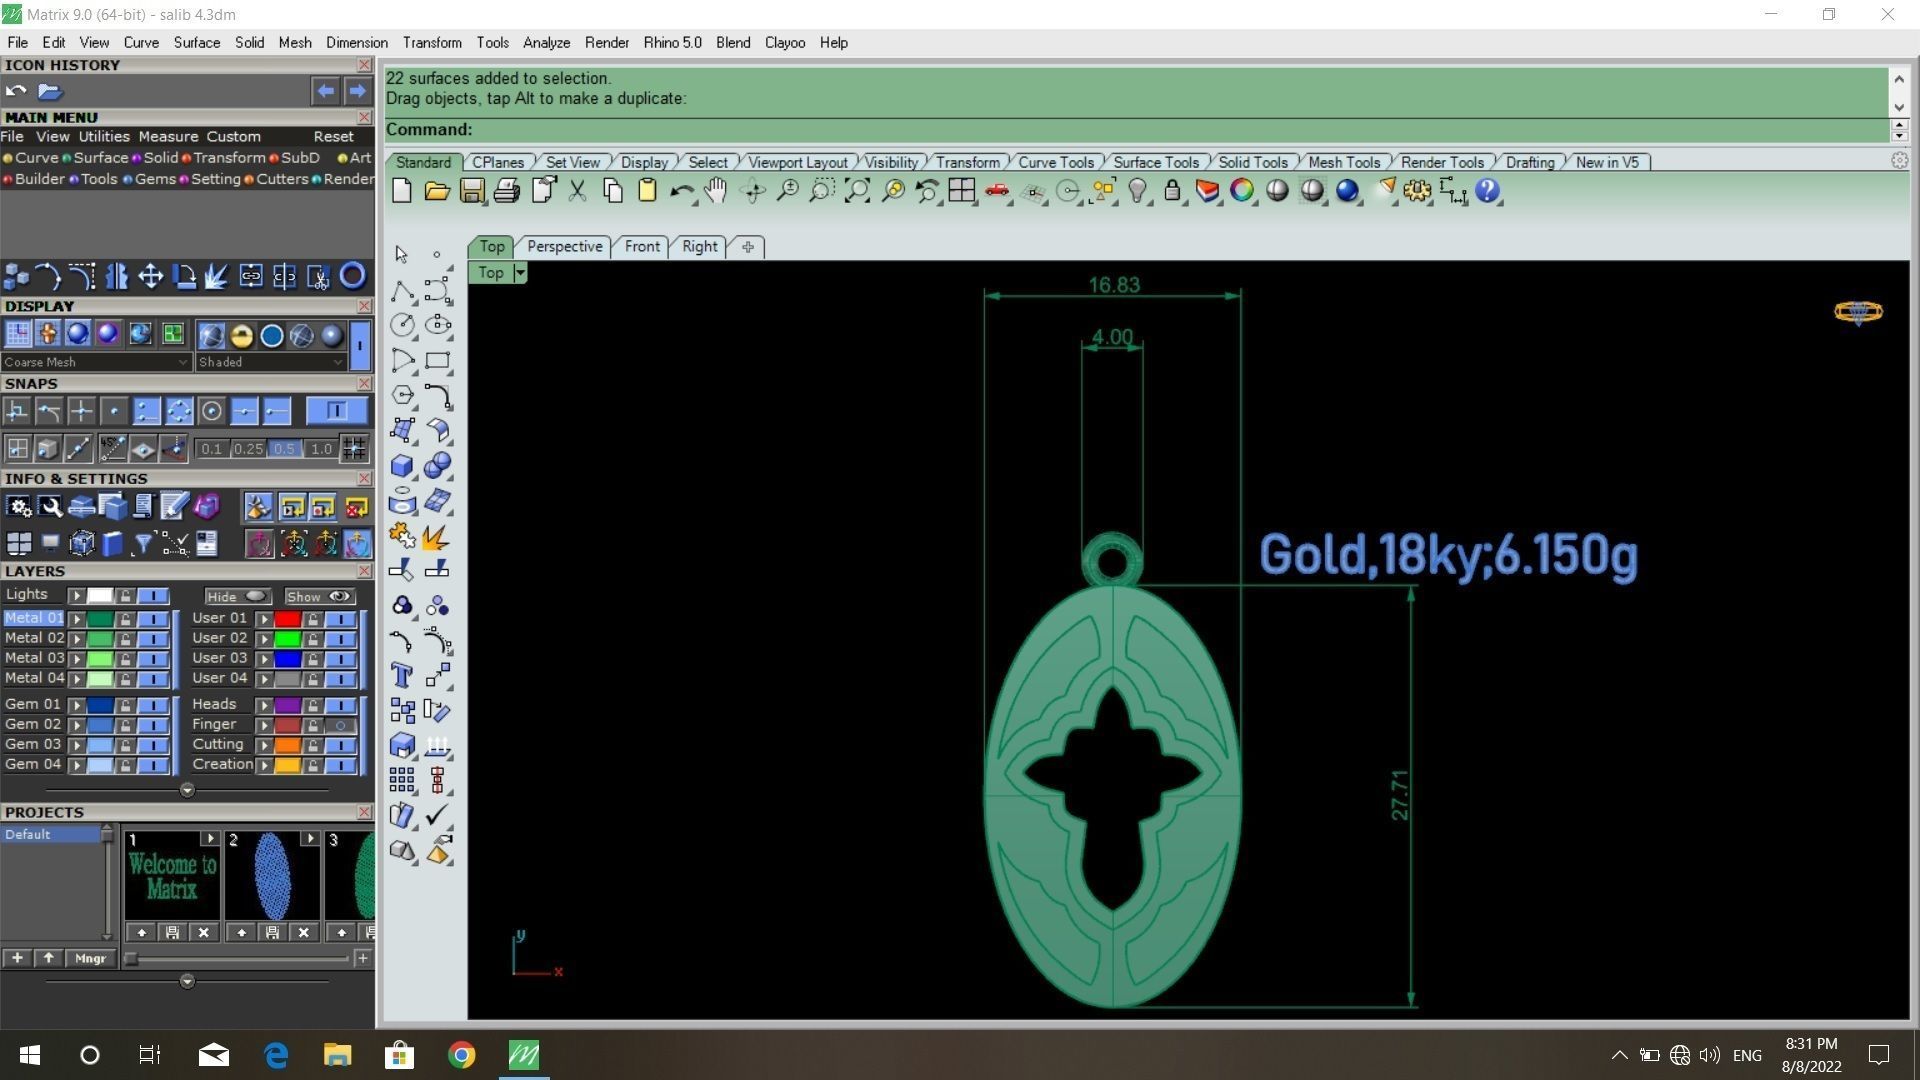Click the Hide layers button
This screenshot has width=1920, height=1080.
(x=238, y=596)
